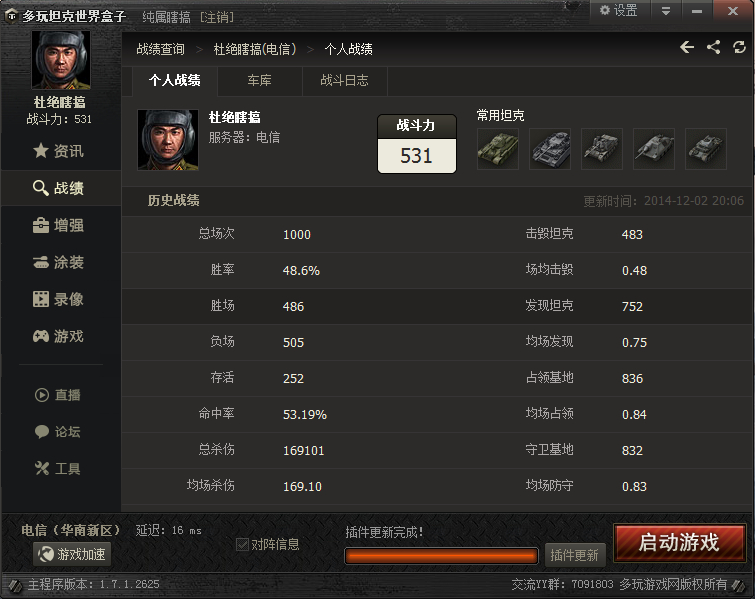This screenshot has width=755, height=599.
Task: Open the 游戏 gamepad section
Action: [x=59, y=336]
